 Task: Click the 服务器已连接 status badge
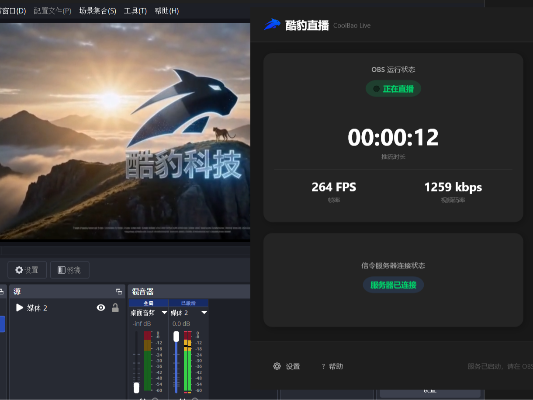click(393, 285)
